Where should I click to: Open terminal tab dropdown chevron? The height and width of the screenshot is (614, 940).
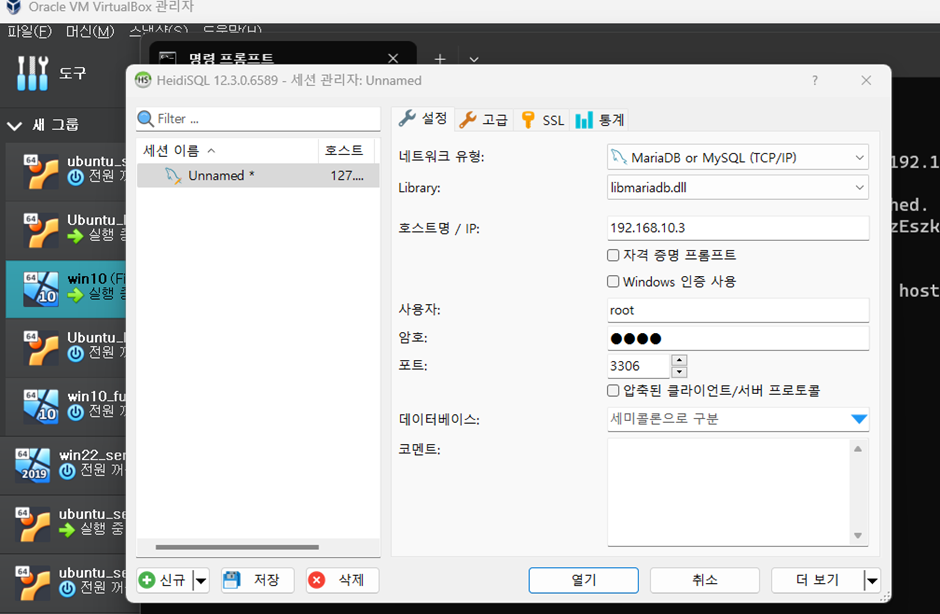[474, 59]
